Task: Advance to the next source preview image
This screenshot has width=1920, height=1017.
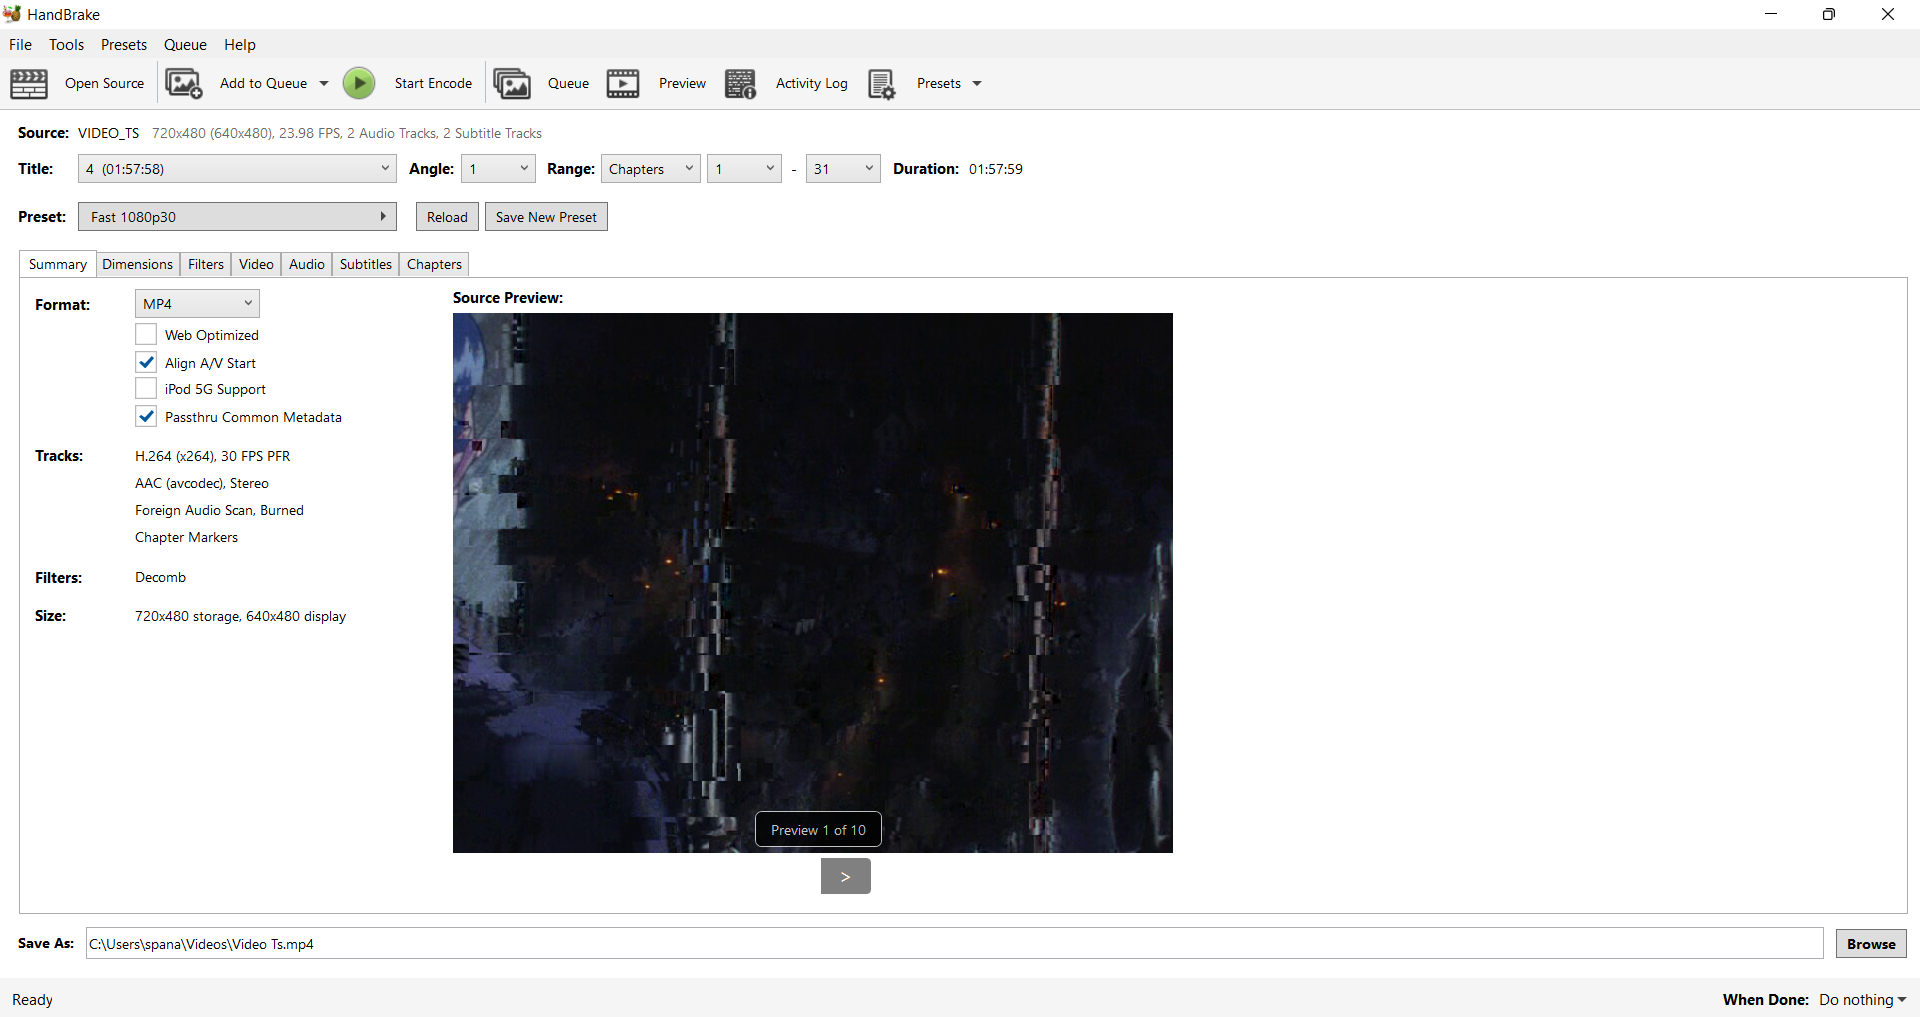Action: point(846,876)
